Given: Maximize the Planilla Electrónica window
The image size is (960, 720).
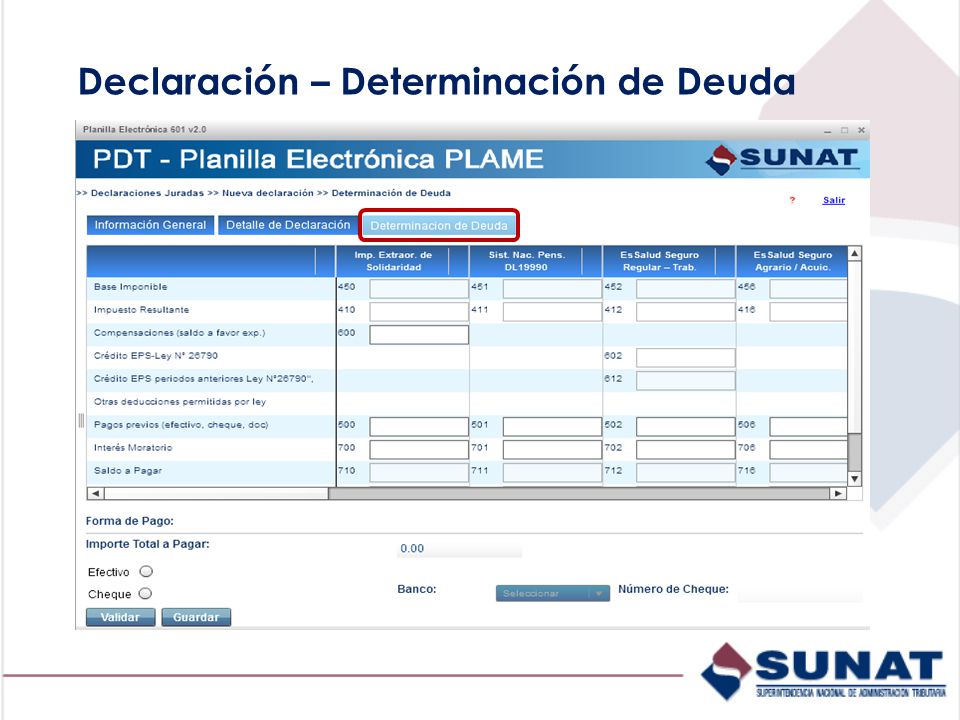Looking at the screenshot, I should pos(844,130).
